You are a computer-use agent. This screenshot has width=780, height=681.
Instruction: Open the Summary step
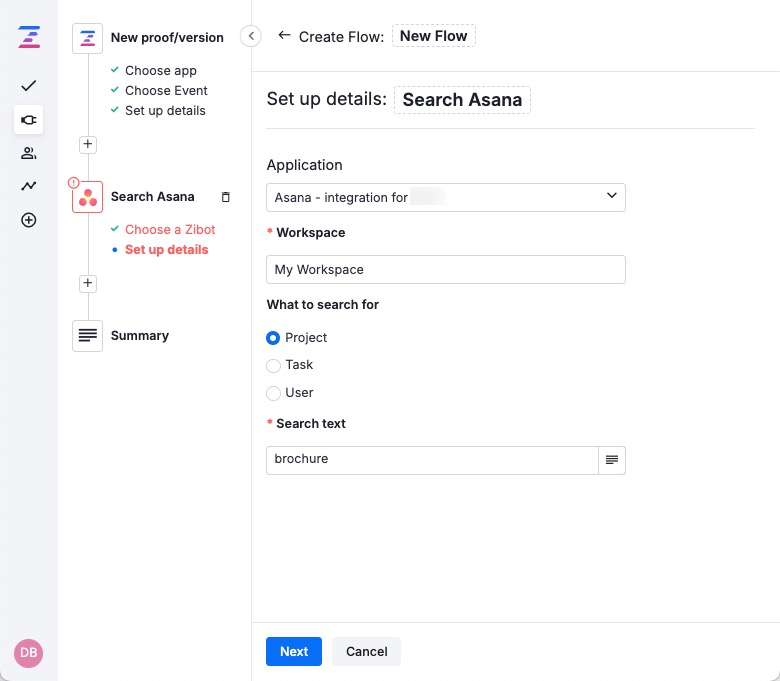139,336
